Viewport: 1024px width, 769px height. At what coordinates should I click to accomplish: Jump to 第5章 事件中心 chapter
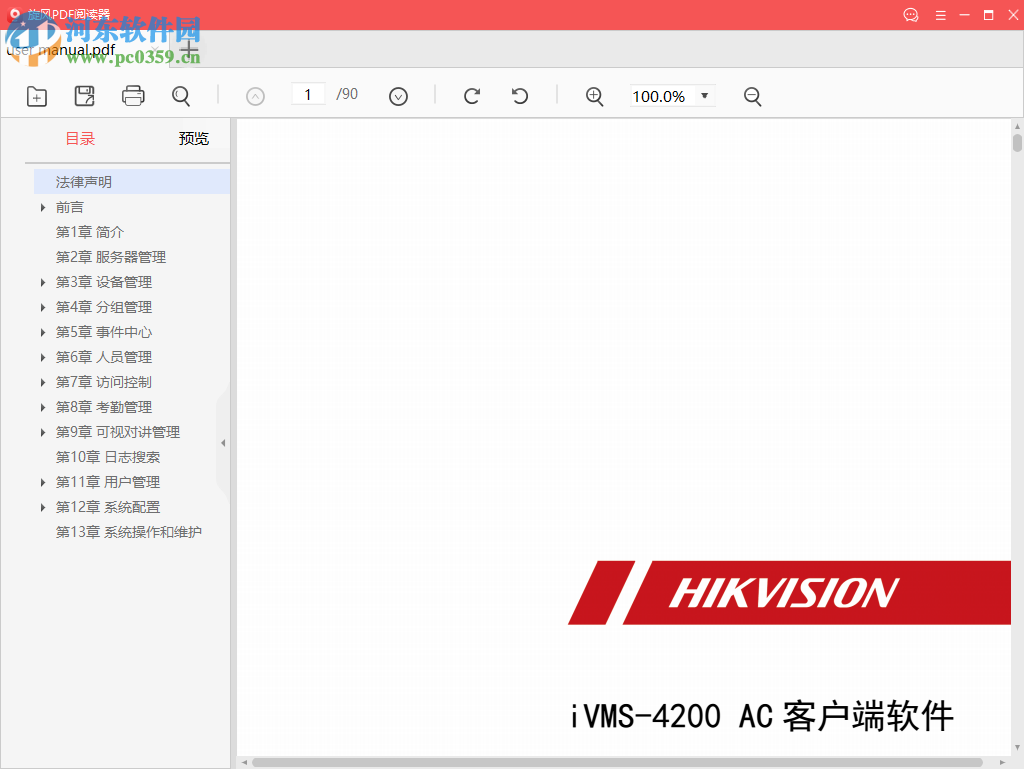104,332
